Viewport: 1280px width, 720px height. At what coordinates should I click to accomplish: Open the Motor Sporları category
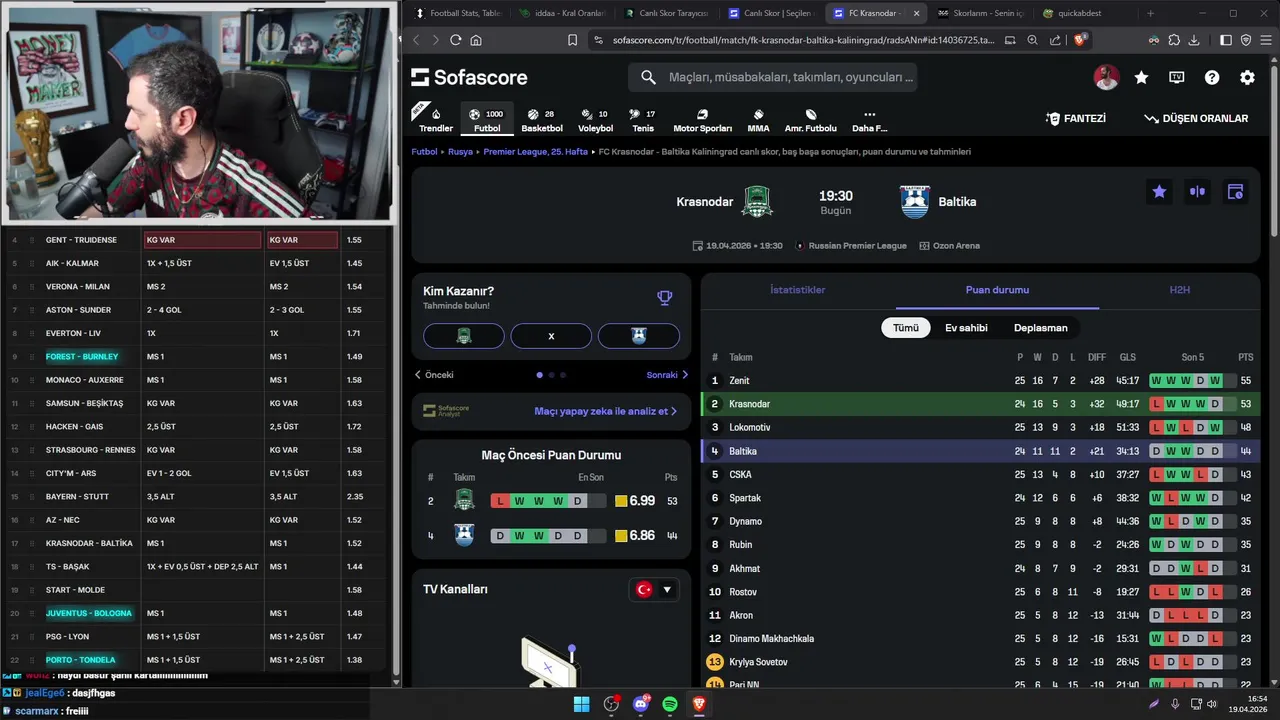coord(702,119)
